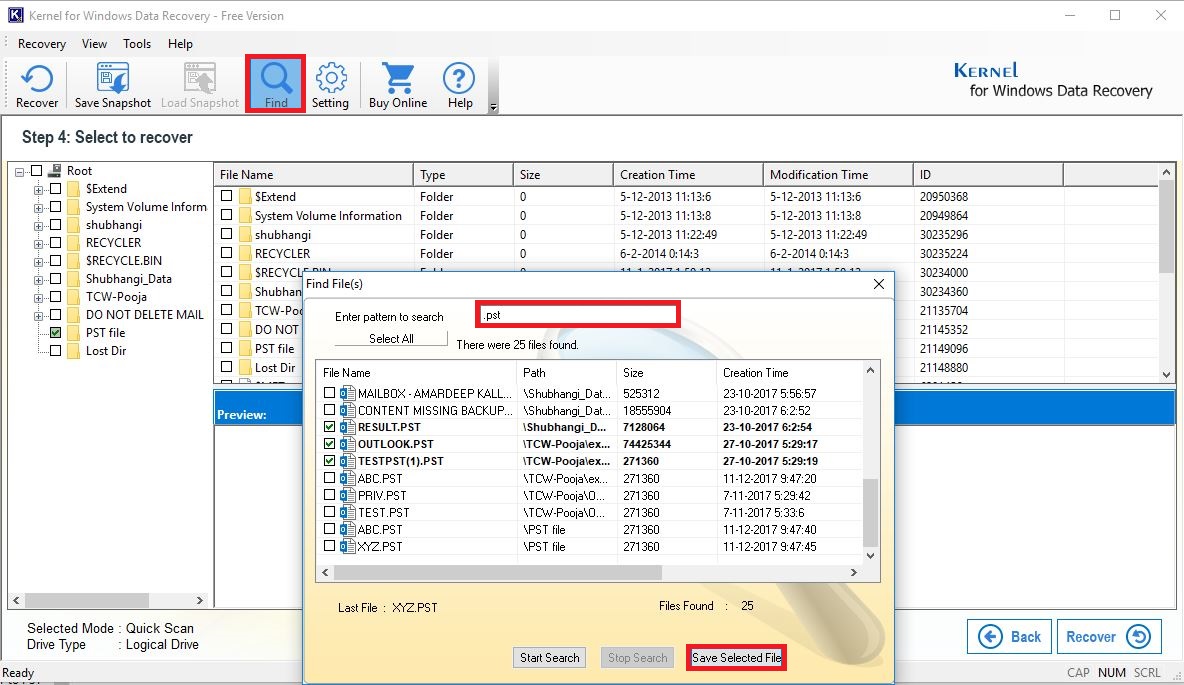
Task: Click the Root computer icon in tree
Action: (x=54, y=171)
